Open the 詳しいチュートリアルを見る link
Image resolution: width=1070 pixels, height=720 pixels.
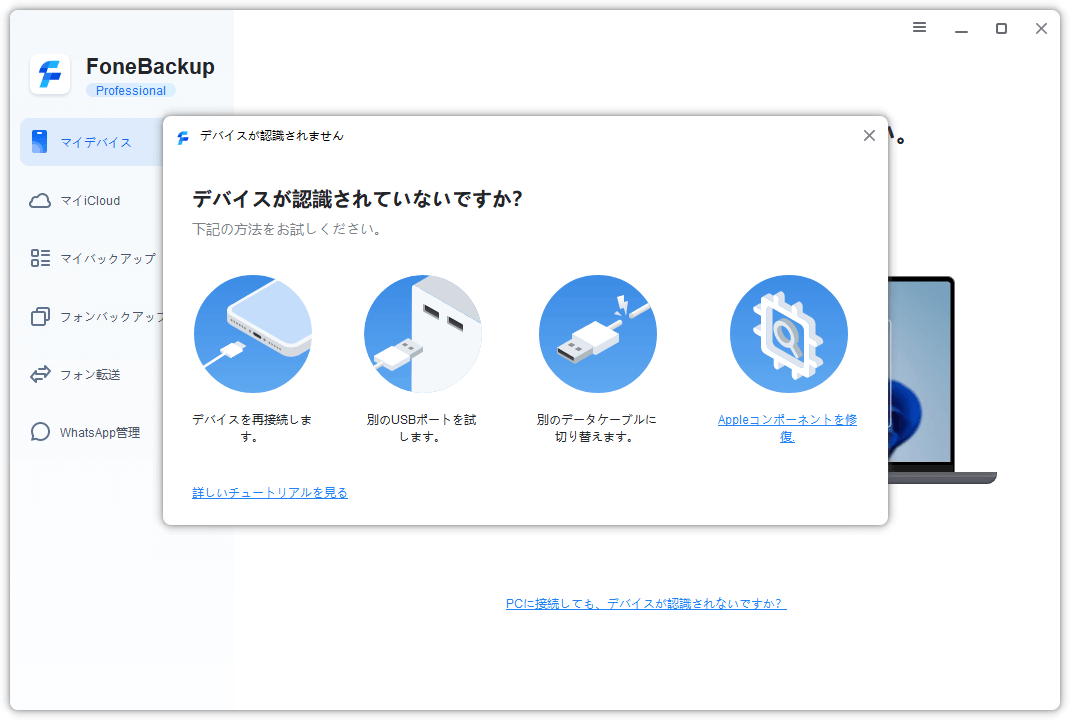click(x=270, y=493)
